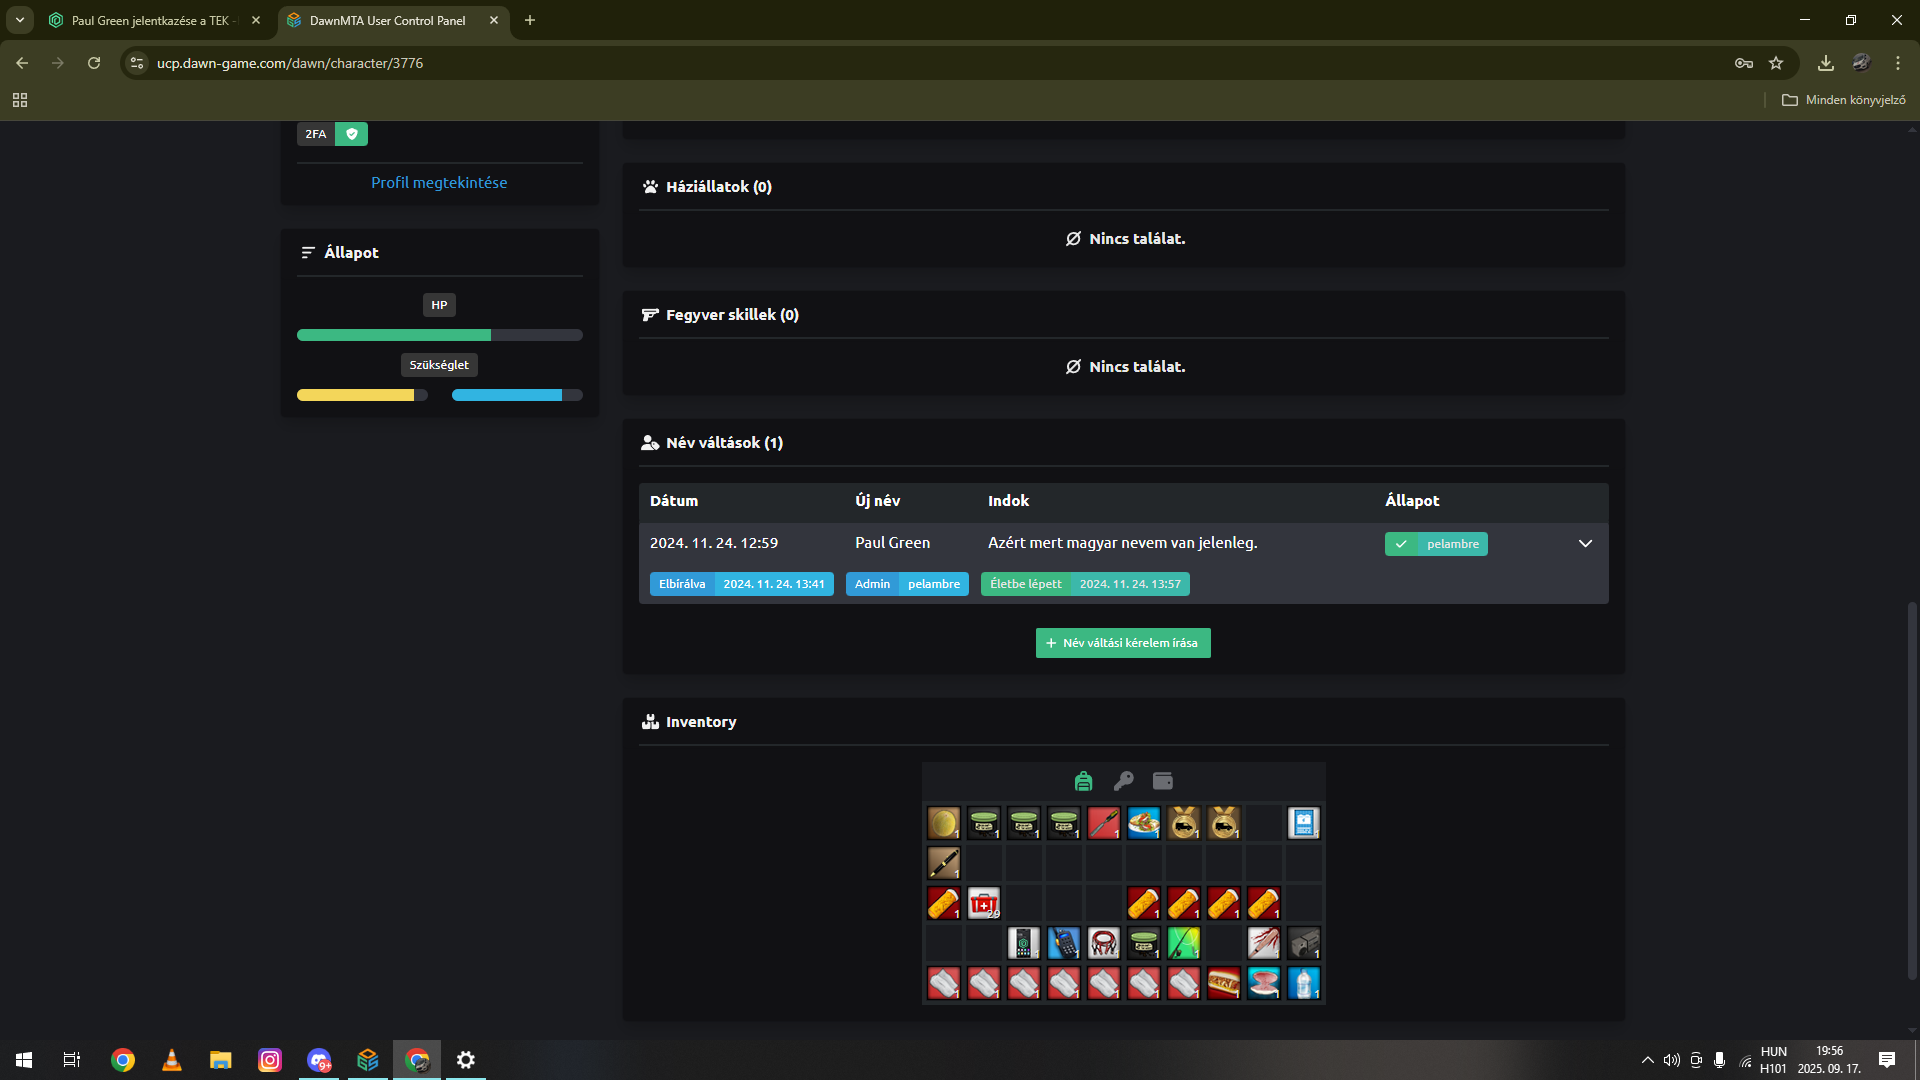Image resolution: width=1920 pixels, height=1080 pixels.
Task: Click the 2FA shield status badge
Action: tap(351, 134)
